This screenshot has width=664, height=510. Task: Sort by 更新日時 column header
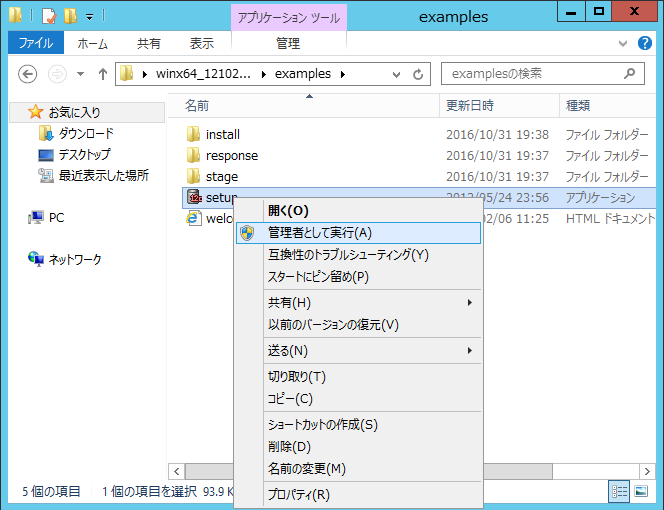pyautogui.click(x=470, y=105)
